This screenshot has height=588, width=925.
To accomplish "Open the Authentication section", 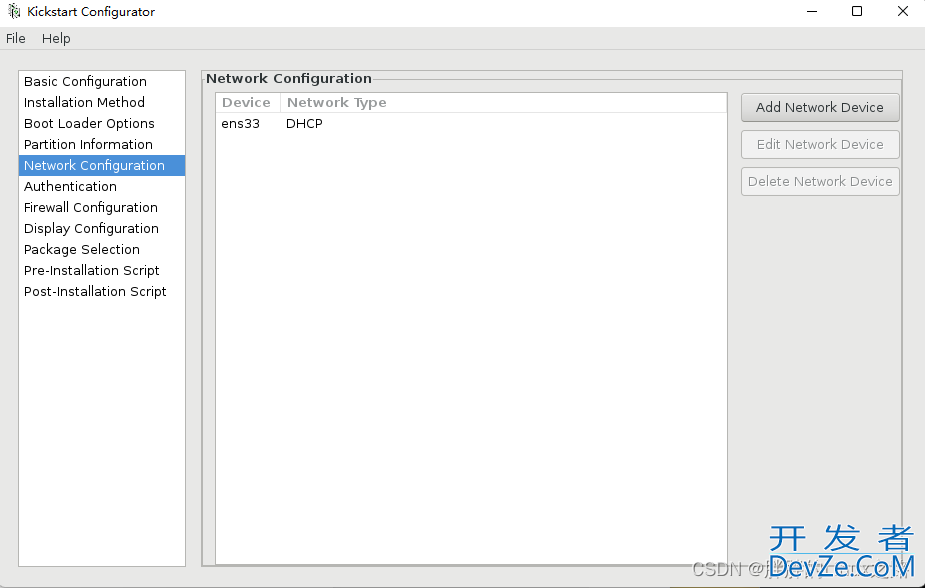I will click(102, 186).
